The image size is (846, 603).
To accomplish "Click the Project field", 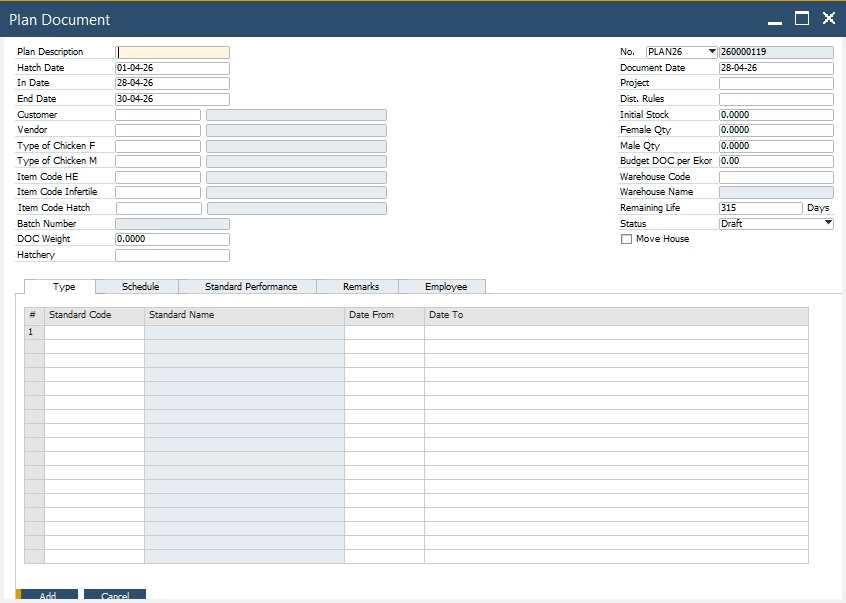I will pos(775,82).
